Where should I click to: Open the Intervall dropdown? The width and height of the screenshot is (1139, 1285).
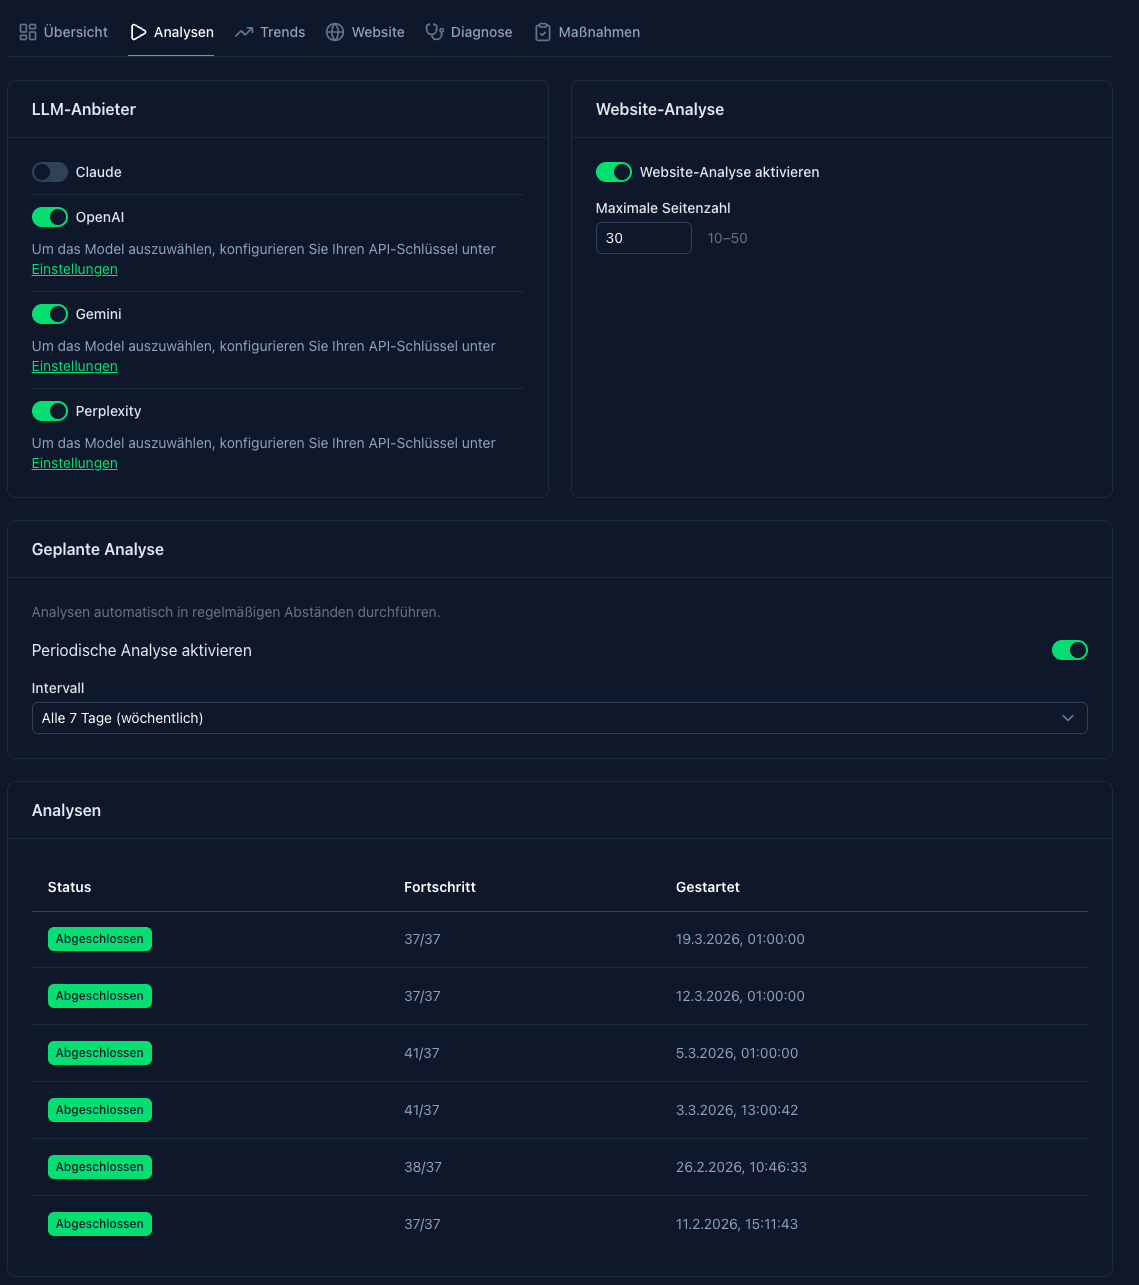(559, 718)
